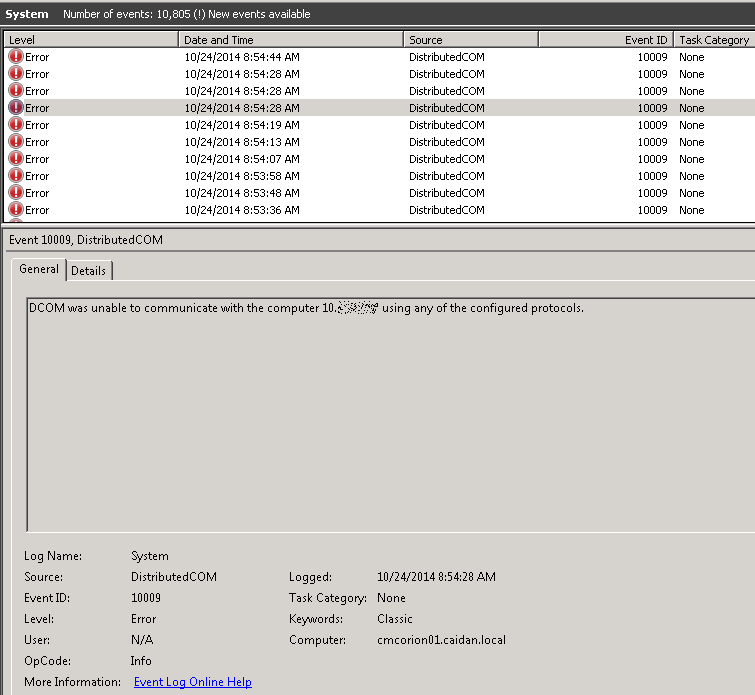Image resolution: width=755 pixels, height=695 pixels.
Task: Click event ID 10009 in 8:54:13 AM row
Action: [652, 142]
